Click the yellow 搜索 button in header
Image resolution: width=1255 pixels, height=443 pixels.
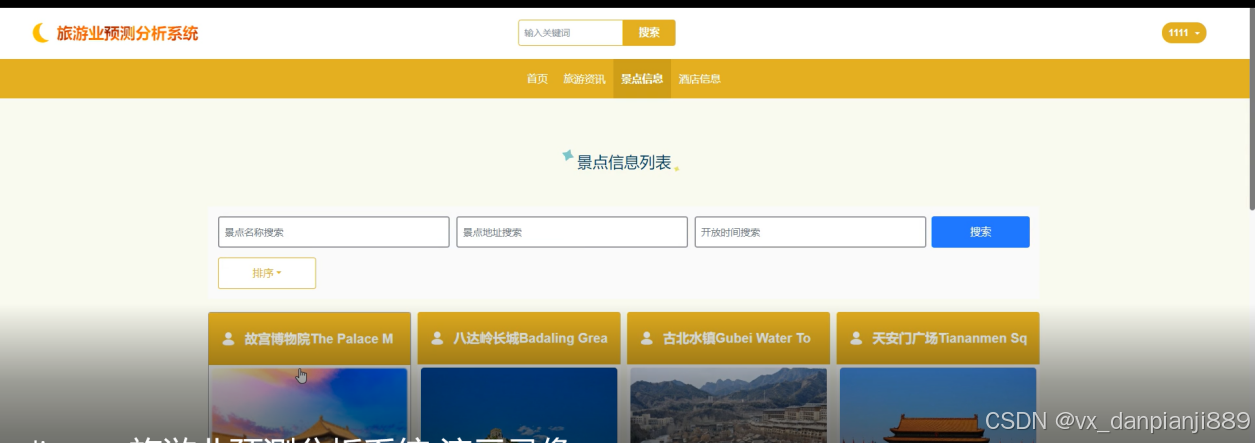(x=649, y=33)
